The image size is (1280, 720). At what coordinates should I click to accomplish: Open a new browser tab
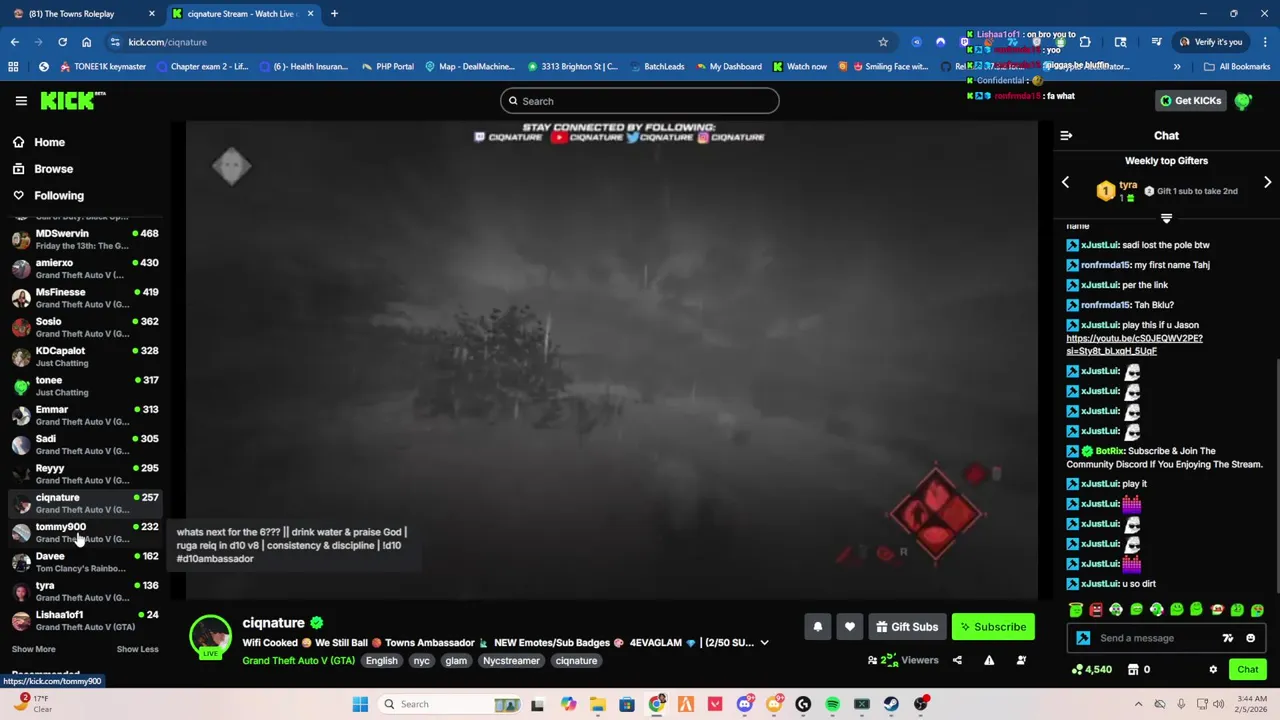pyautogui.click(x=334, y=14)
